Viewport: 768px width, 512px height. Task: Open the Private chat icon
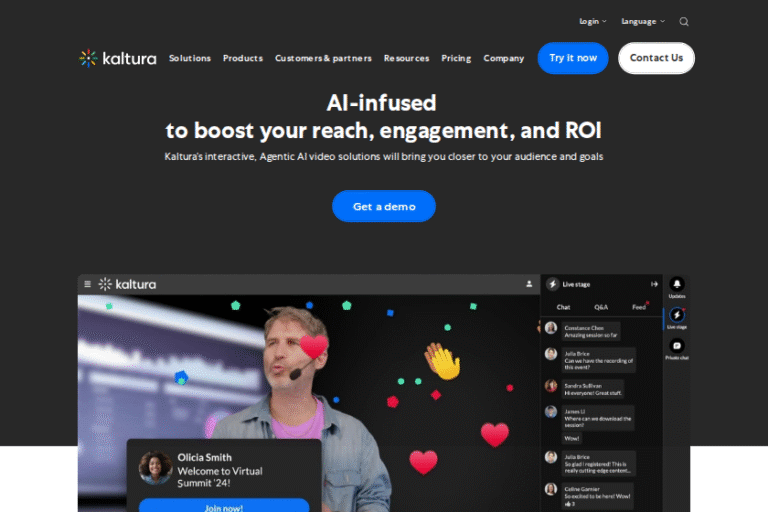pos(677,346)
